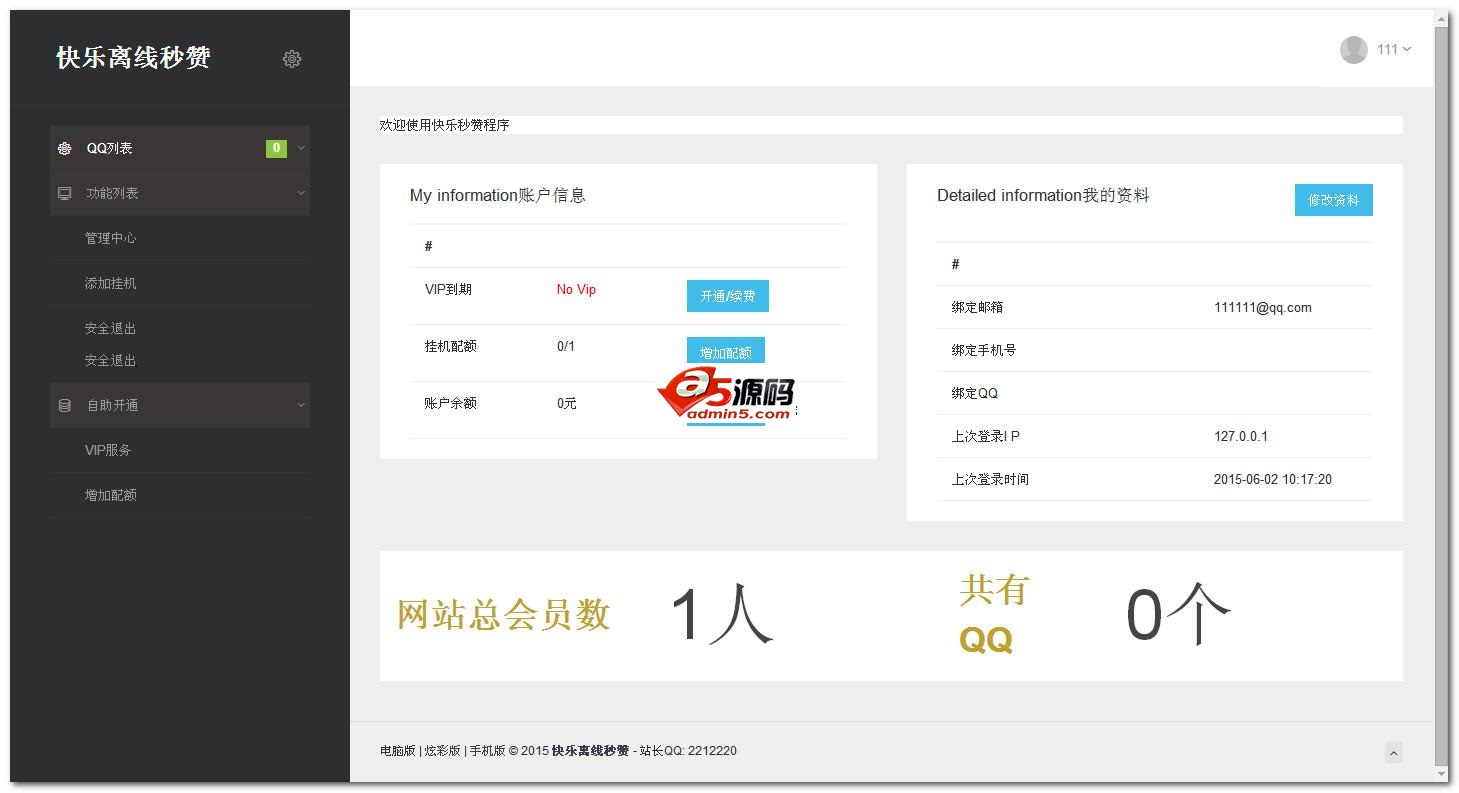
Task: Open VIP服务 in the sidebar
Action: [108, 450]
